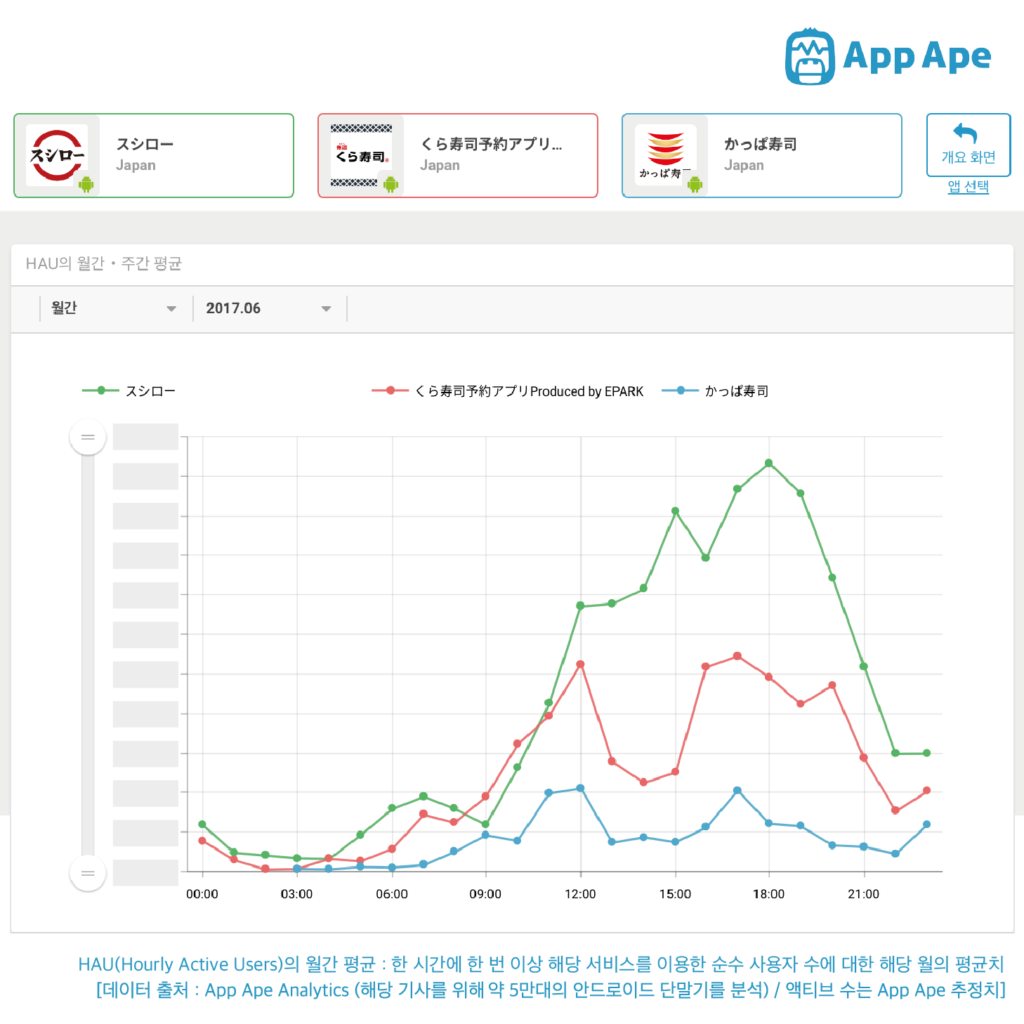The width and height of the screenshot is (1024, 1024).
Task: Click the 21:00 x-axis label
Action: [863, 894]
